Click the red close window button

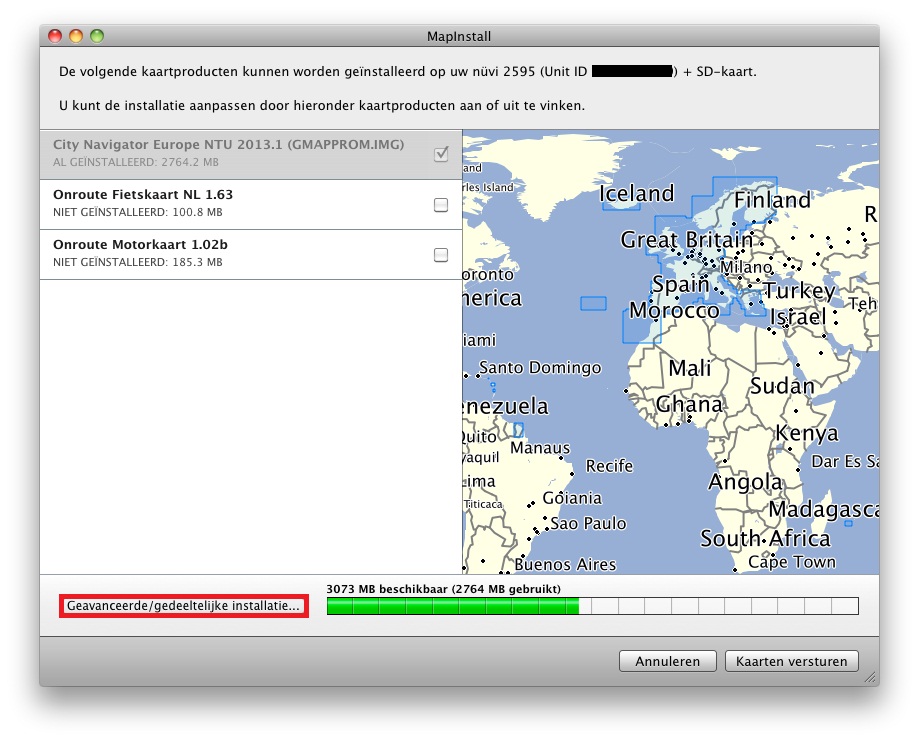[x=55, y=36]
